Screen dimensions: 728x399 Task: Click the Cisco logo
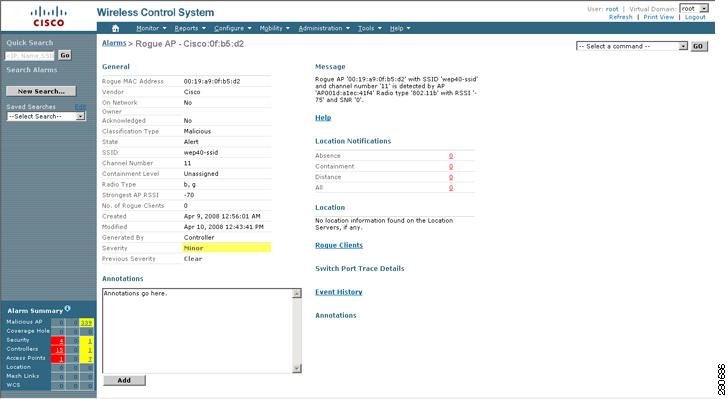tap(49, 16)
